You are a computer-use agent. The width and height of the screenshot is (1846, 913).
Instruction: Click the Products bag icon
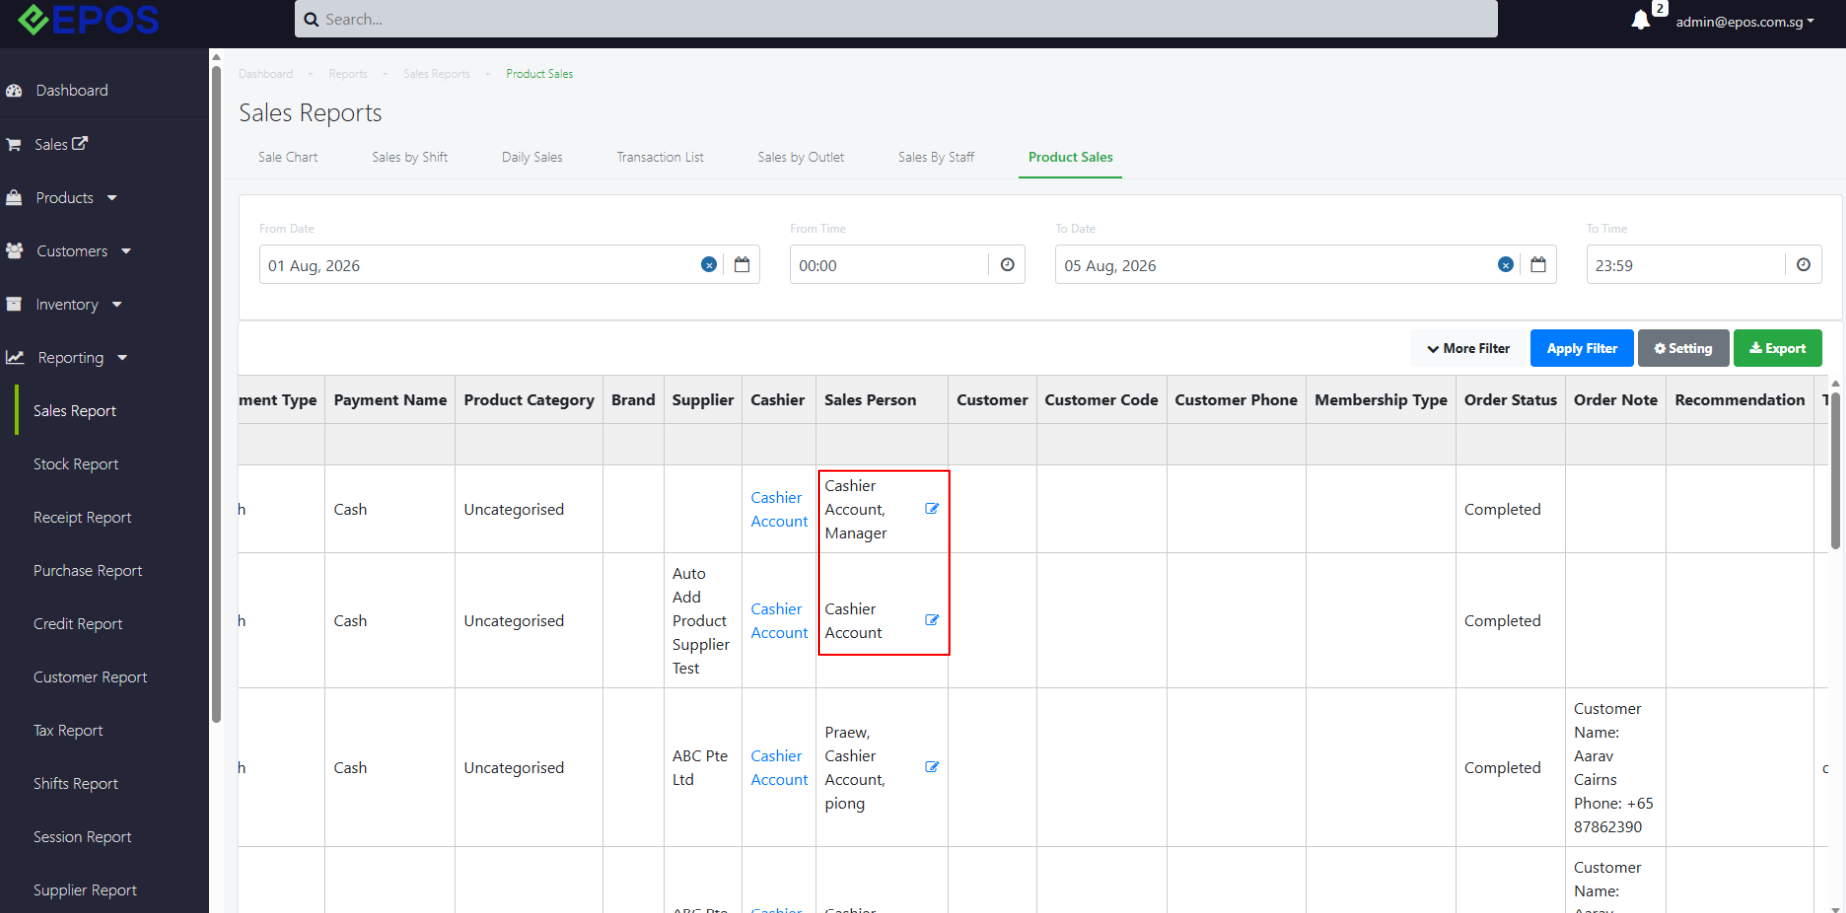pyautogui.click(x=14, y=198)
